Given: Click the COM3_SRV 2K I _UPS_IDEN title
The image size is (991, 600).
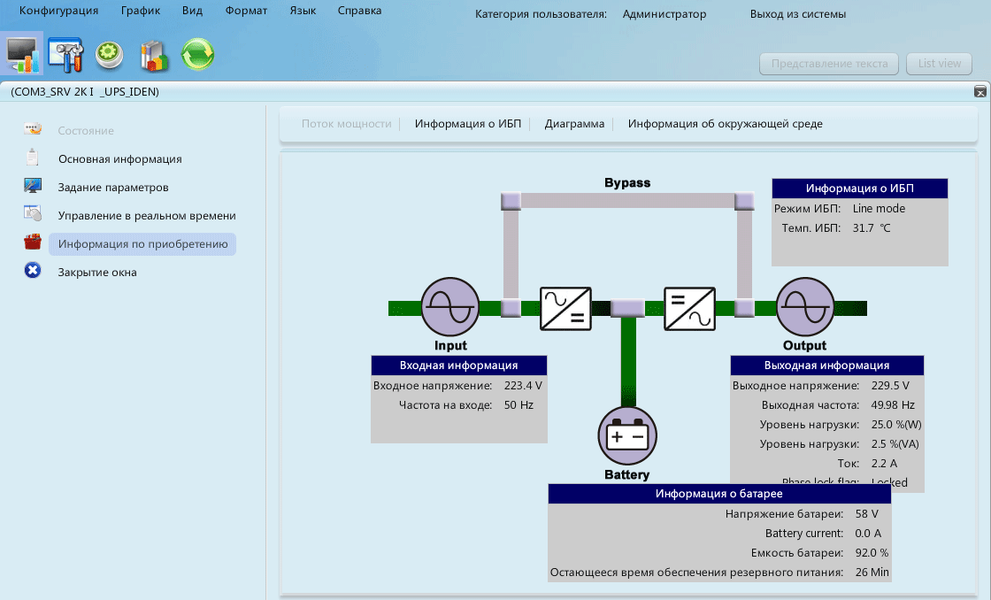Looking at the screenshot, I should [85, 92].
